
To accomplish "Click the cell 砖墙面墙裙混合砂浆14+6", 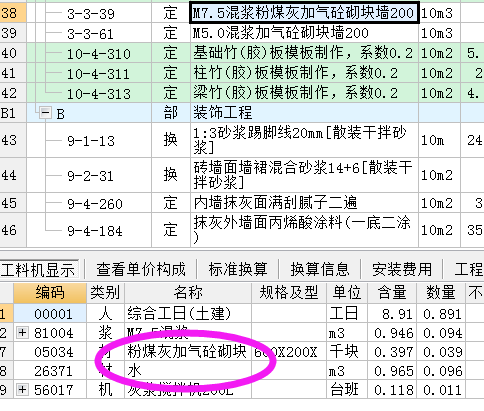I will point(304,175).
